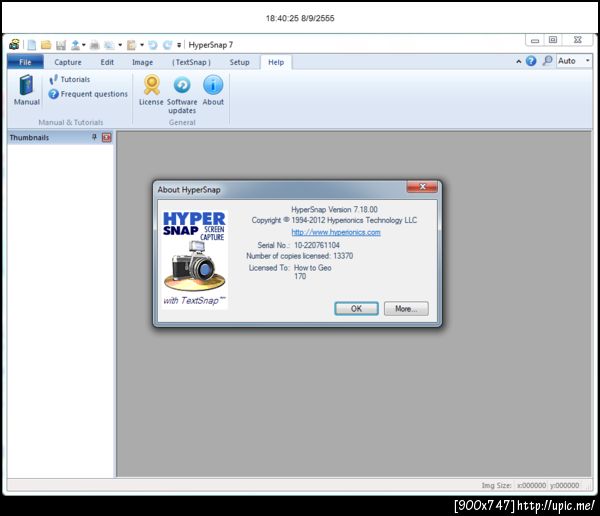Screen dimensions: 600x516
Task: Expand the arrow next to the capture icon
Action: pos(120,45)
